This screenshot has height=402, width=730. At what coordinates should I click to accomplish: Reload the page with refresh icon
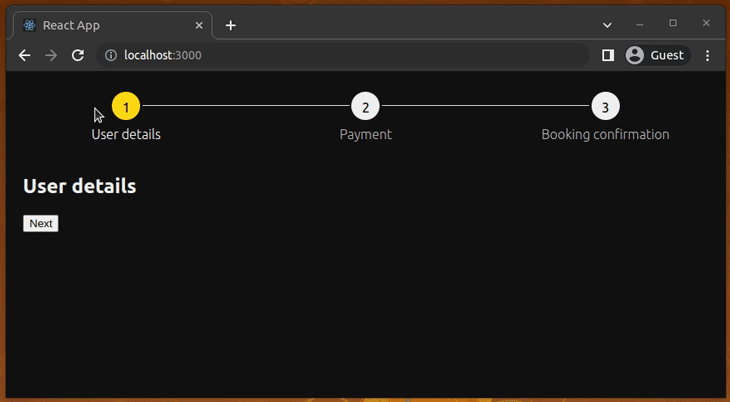pyautogui.click(x=78, y=55)
